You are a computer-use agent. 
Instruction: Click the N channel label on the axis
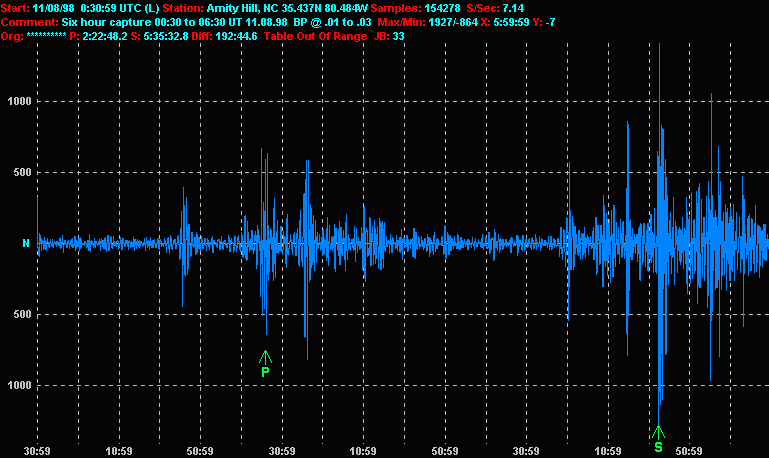[26, 243]
